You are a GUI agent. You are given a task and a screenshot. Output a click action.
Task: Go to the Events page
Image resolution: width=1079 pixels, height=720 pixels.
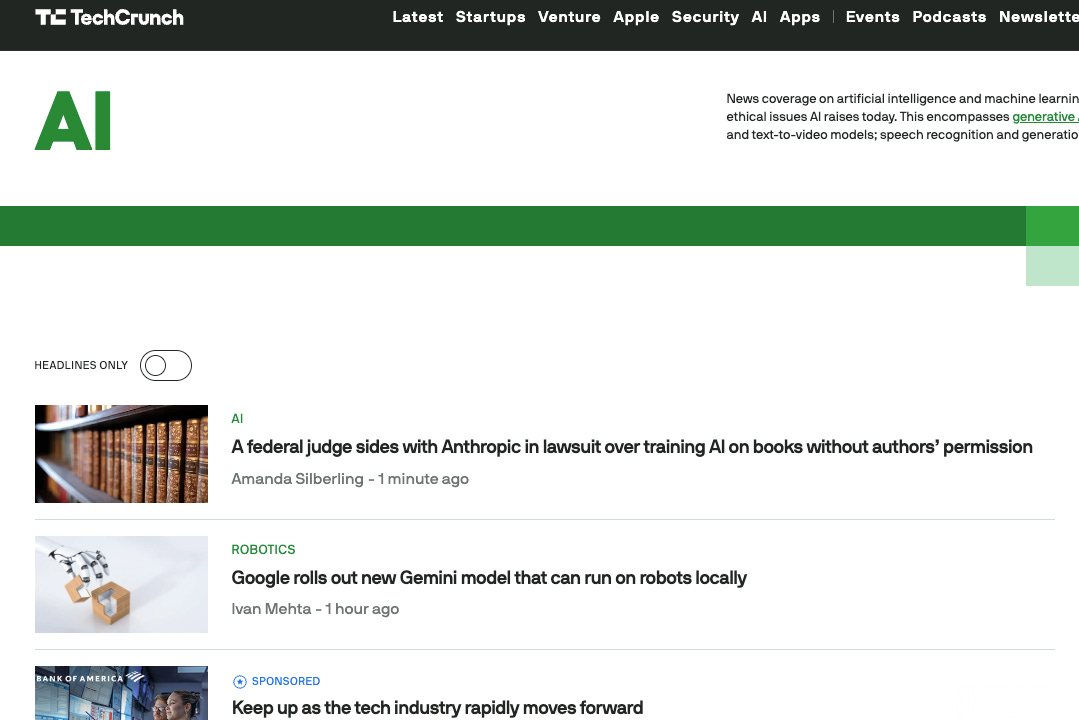click(x=873, y=17)
